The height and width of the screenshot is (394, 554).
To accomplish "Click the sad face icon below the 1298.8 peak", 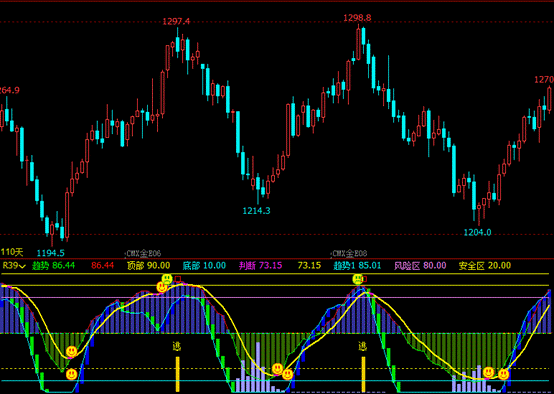I will pos(358,279).
